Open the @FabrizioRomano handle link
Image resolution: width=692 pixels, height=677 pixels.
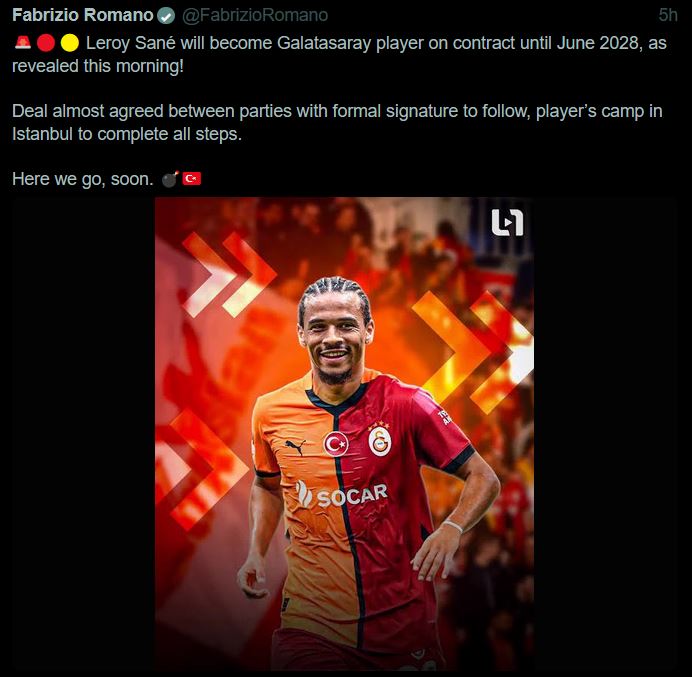click(x=255, y=15)
